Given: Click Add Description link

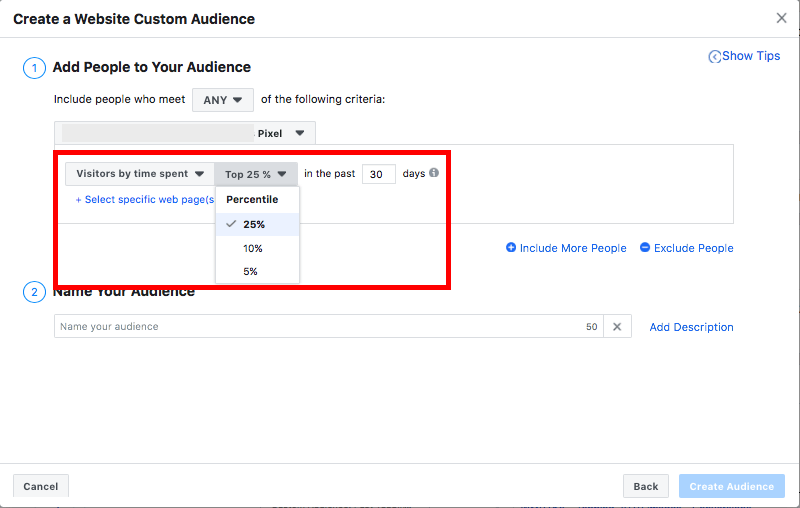Looking at the screenshot, I should click(x=691, y=327).
